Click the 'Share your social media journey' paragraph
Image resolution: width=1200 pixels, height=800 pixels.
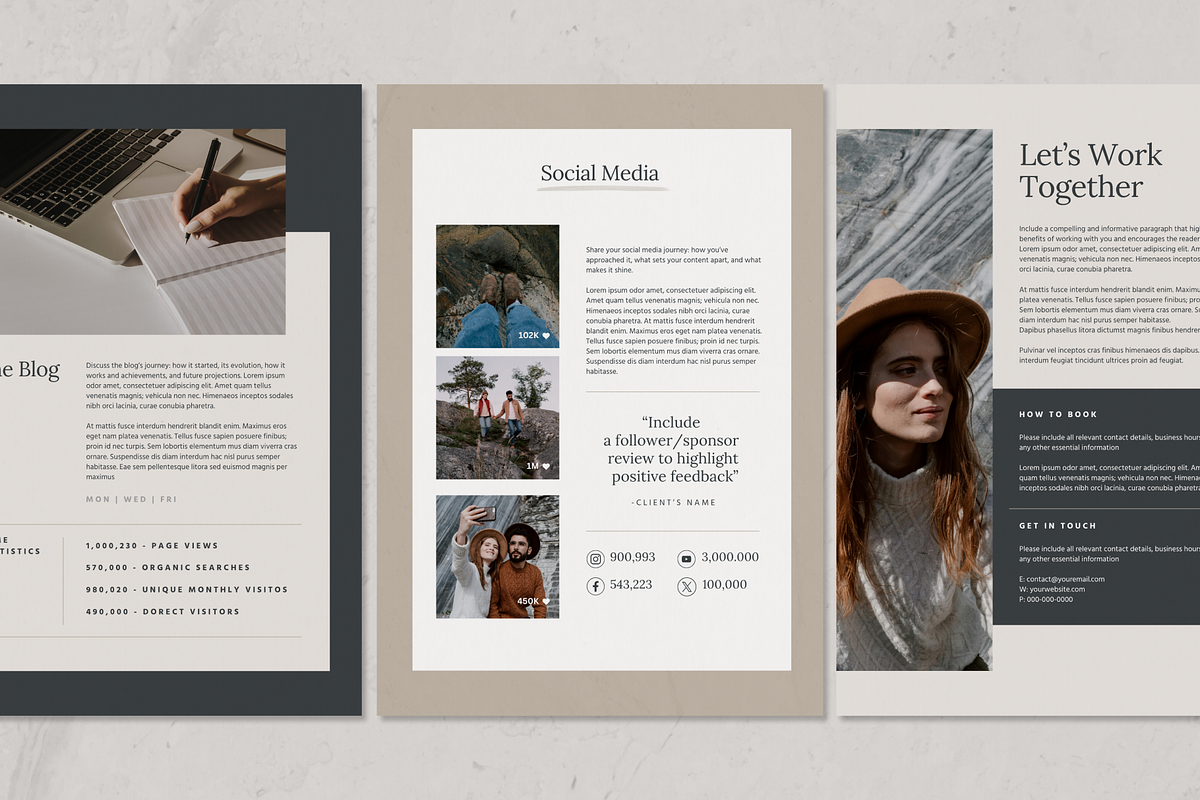pos(673,260)
